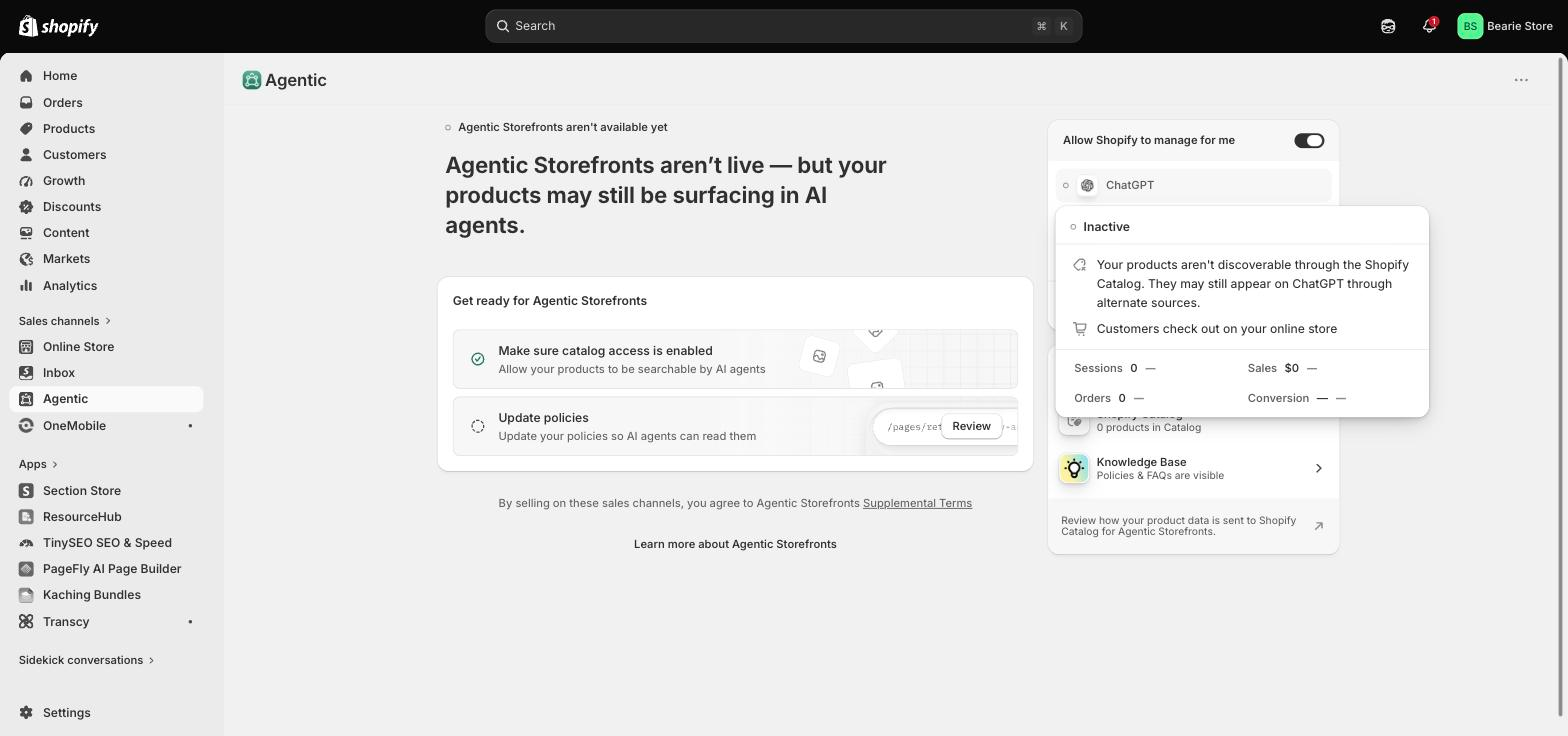Click the catalog access green checkmark
This screenshot has height=736, width=1568.
[x=478, y=359]
